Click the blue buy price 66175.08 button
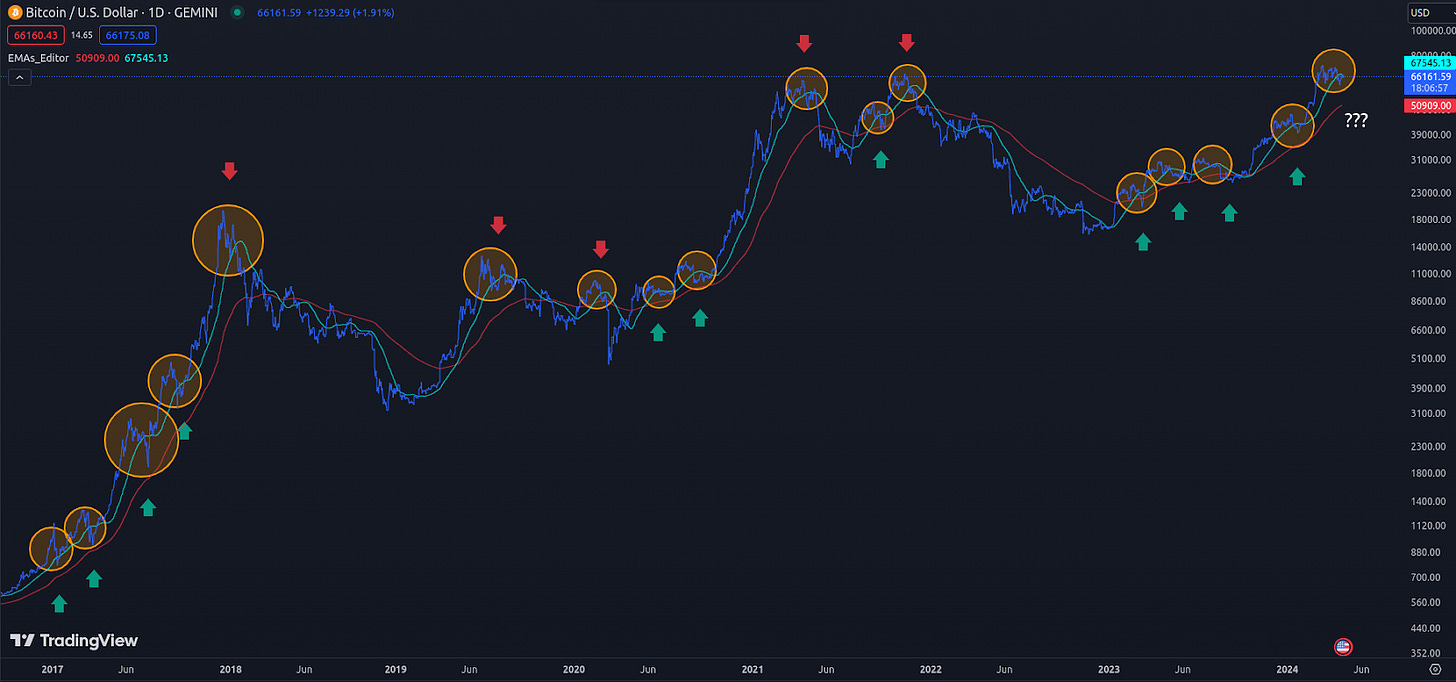This screenshot has width=1456, height=682. click(127, 35)
